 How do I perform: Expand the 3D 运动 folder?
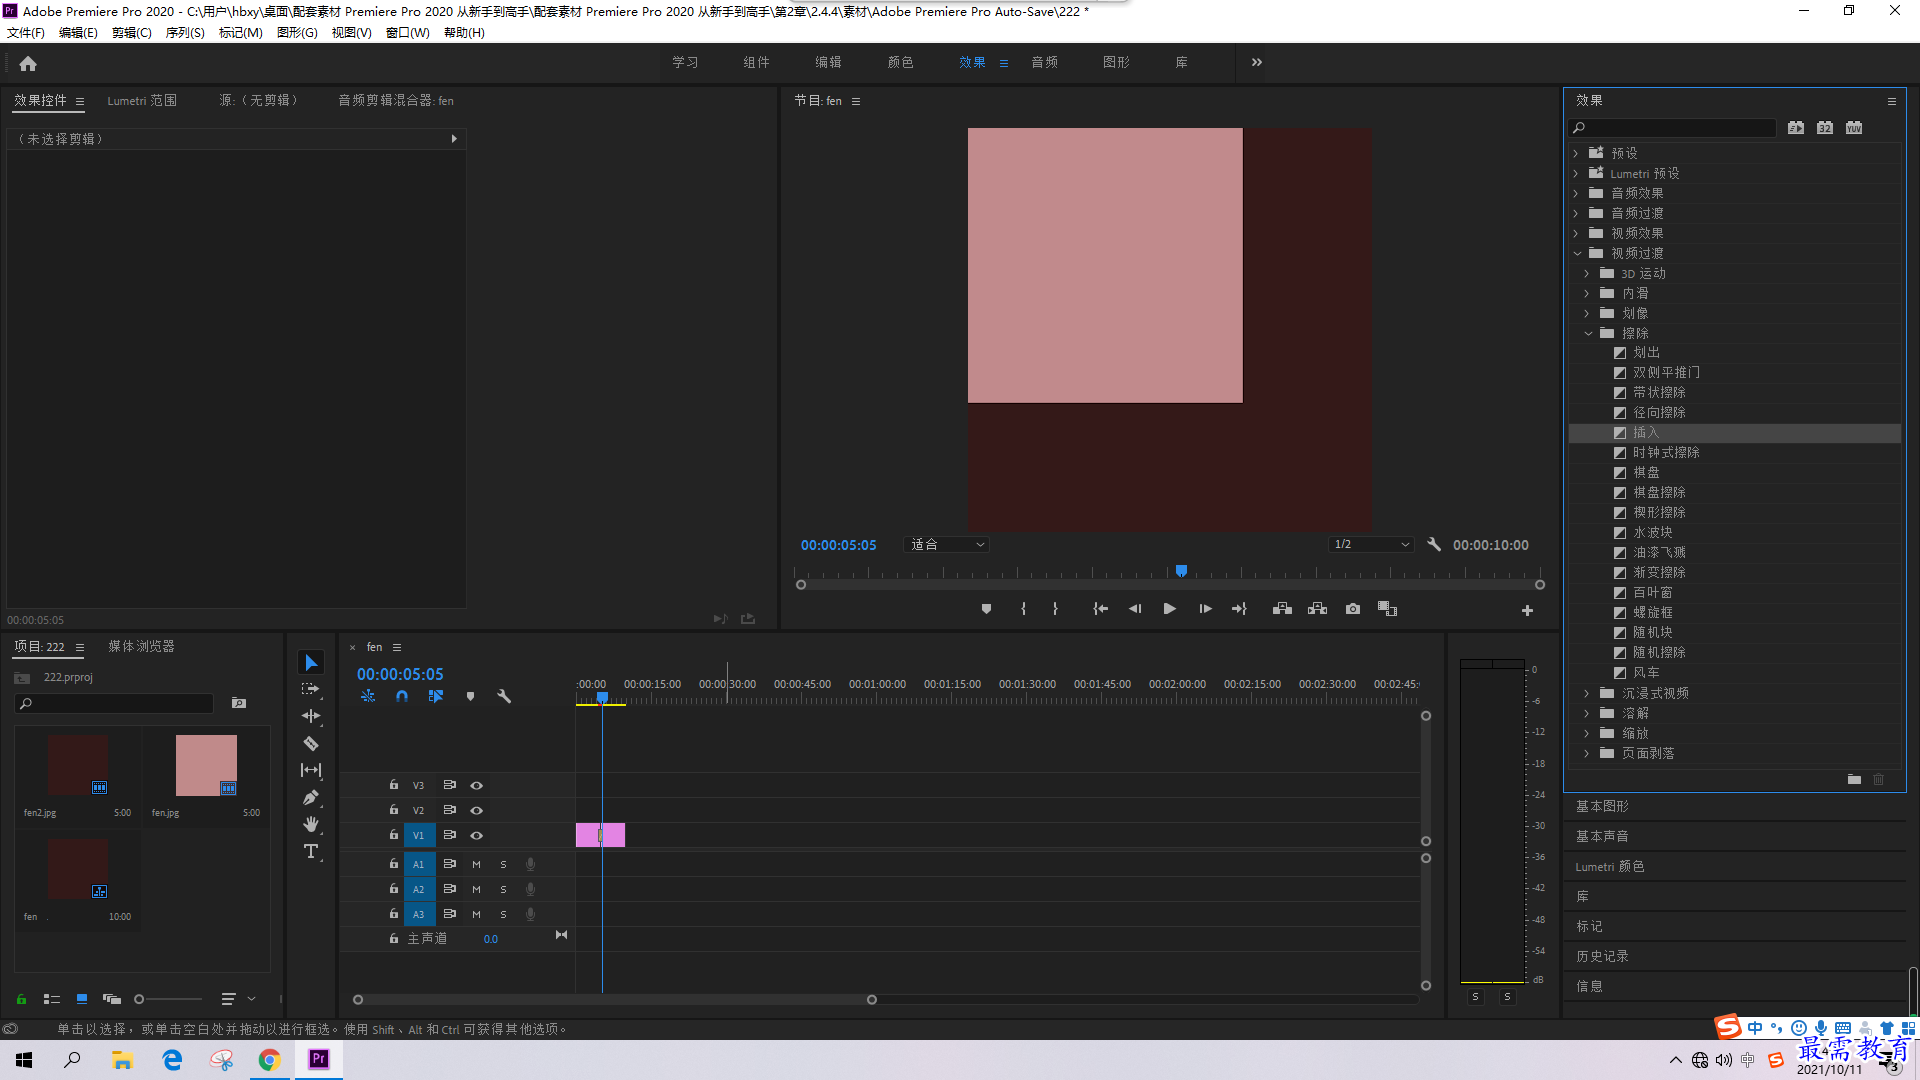point(1587,273)
